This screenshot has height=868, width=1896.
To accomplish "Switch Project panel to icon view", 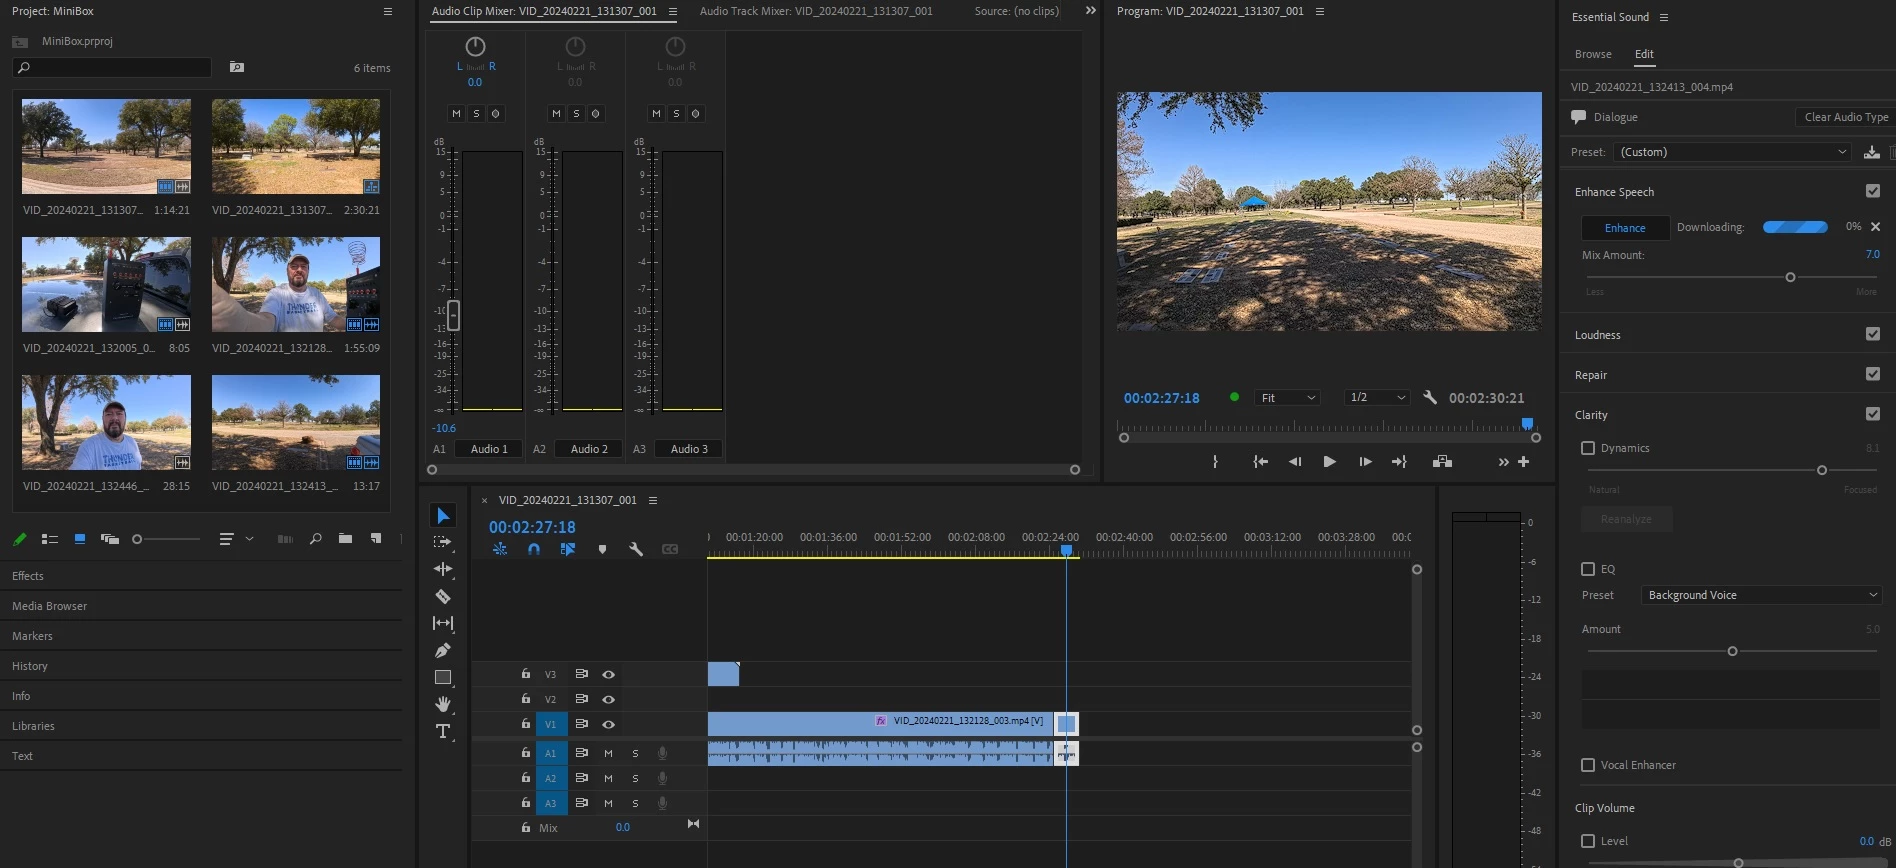I will tap(80, 539).
